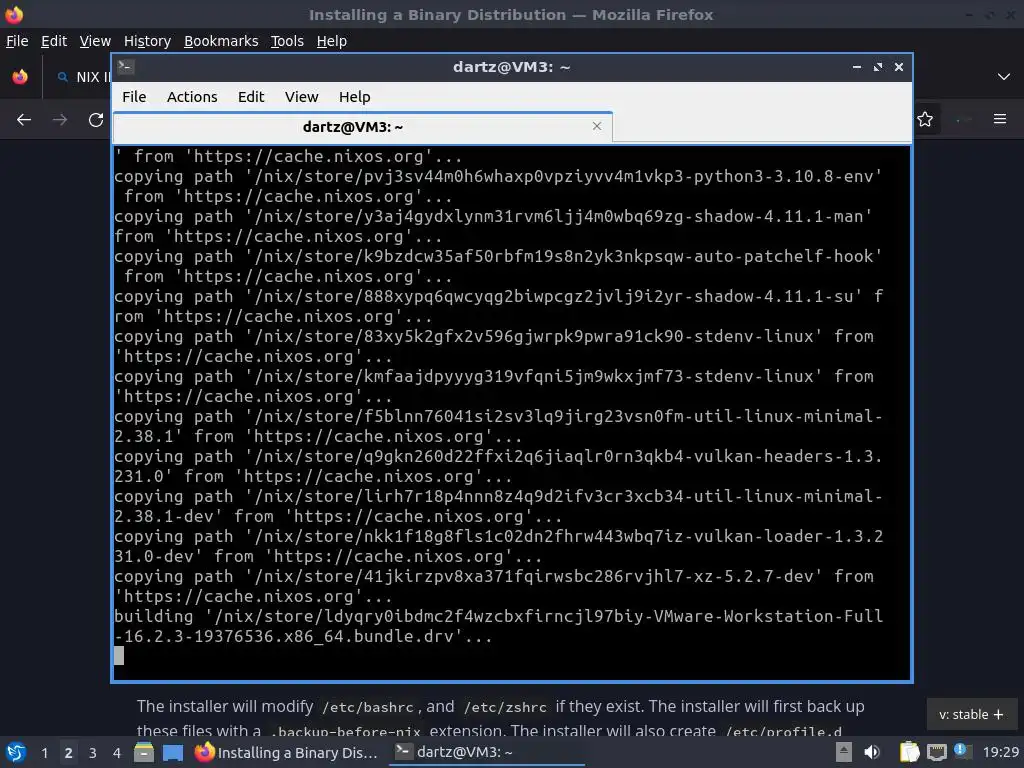The height and width of the screenshot is (768, 1024).
Task: Switch to workspace 1
Action: [x=44, y=753]
